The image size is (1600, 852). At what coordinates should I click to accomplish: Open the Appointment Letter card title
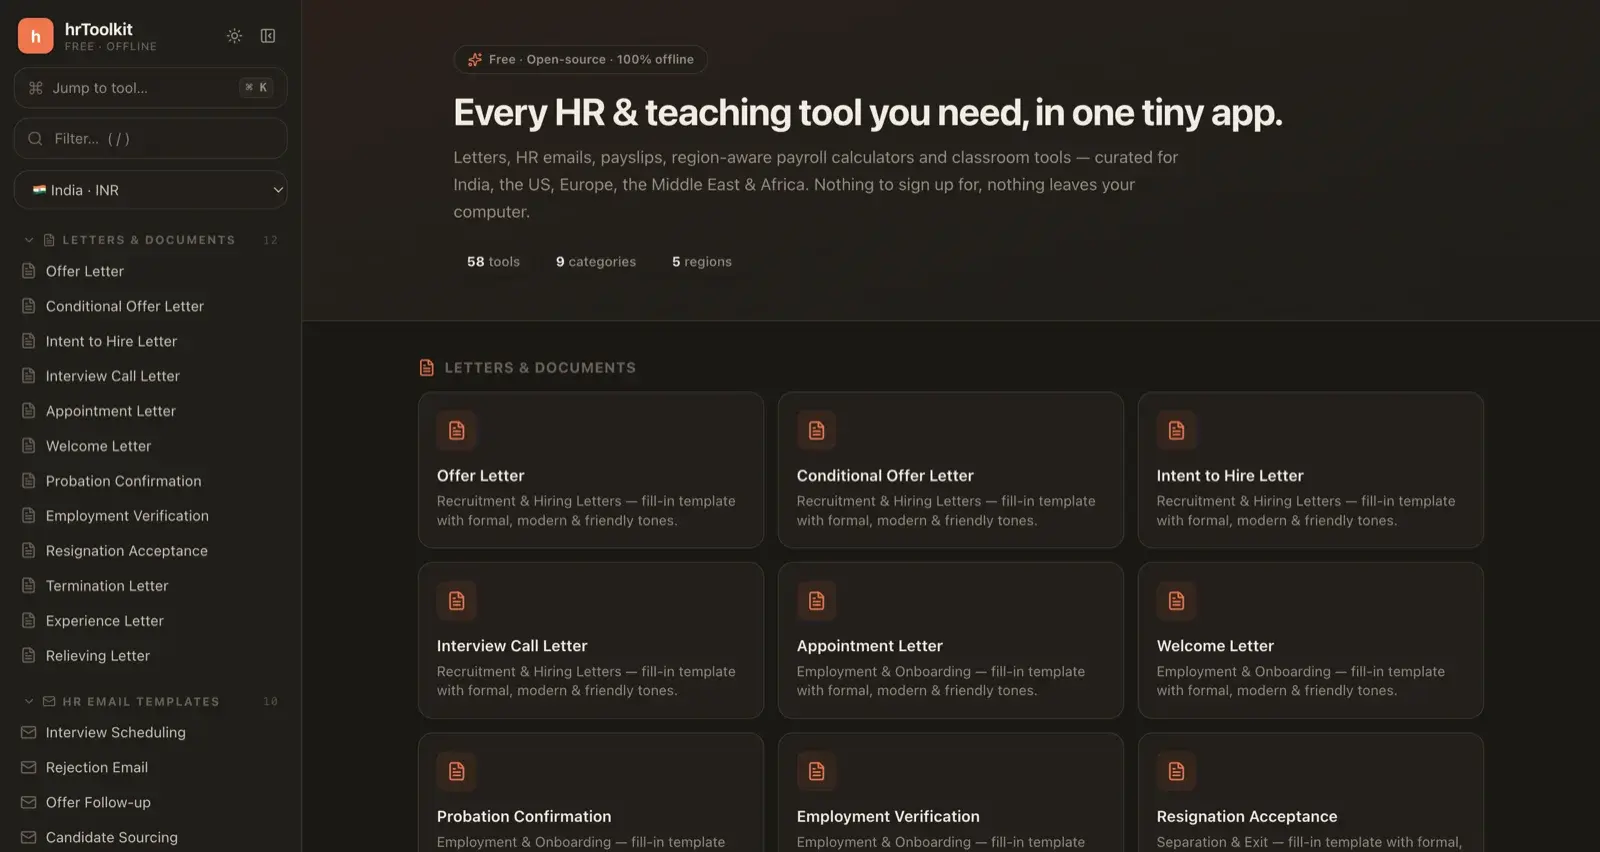pyautogui.click(x=870, y=646)
